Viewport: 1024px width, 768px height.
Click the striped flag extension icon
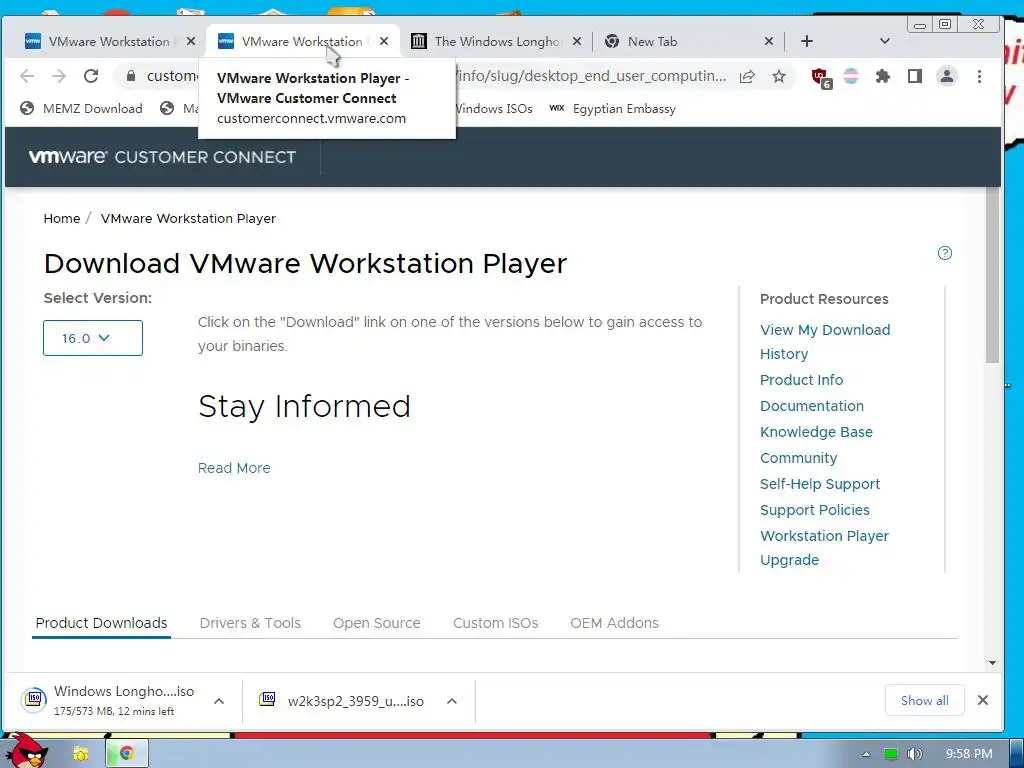(851, 76)
